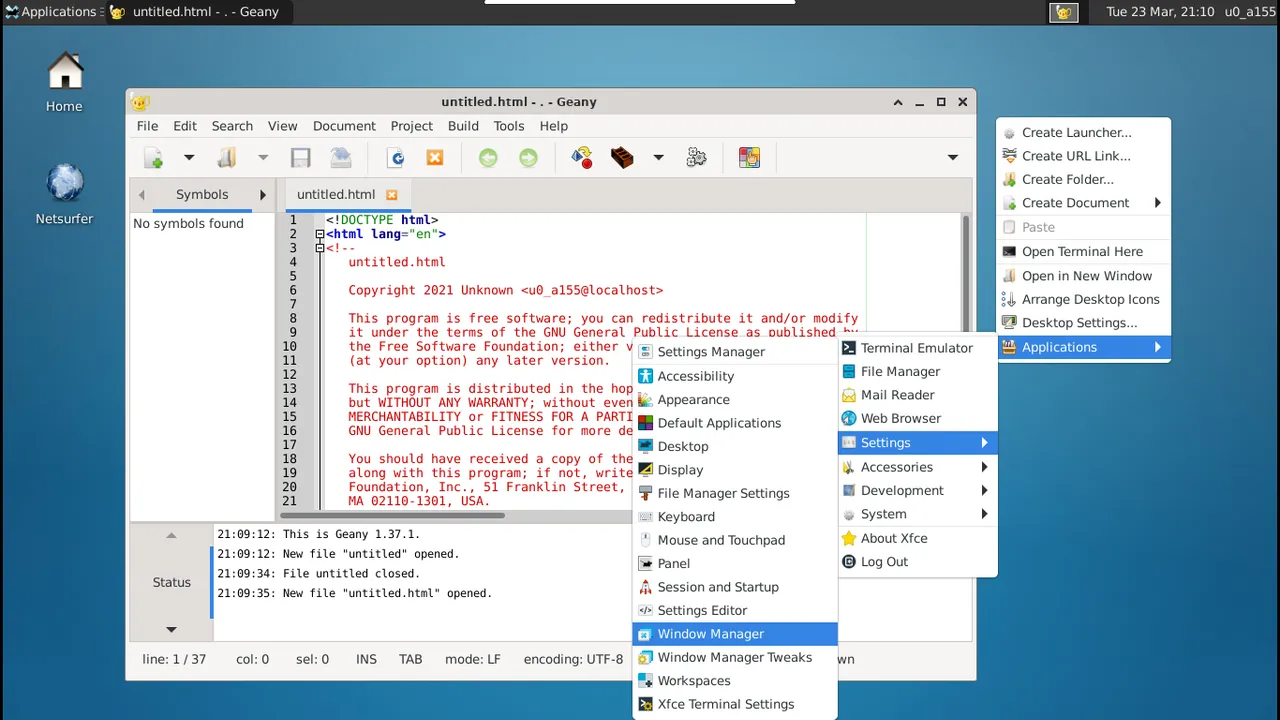Open Default Applications settings

(x=735, y=423)
